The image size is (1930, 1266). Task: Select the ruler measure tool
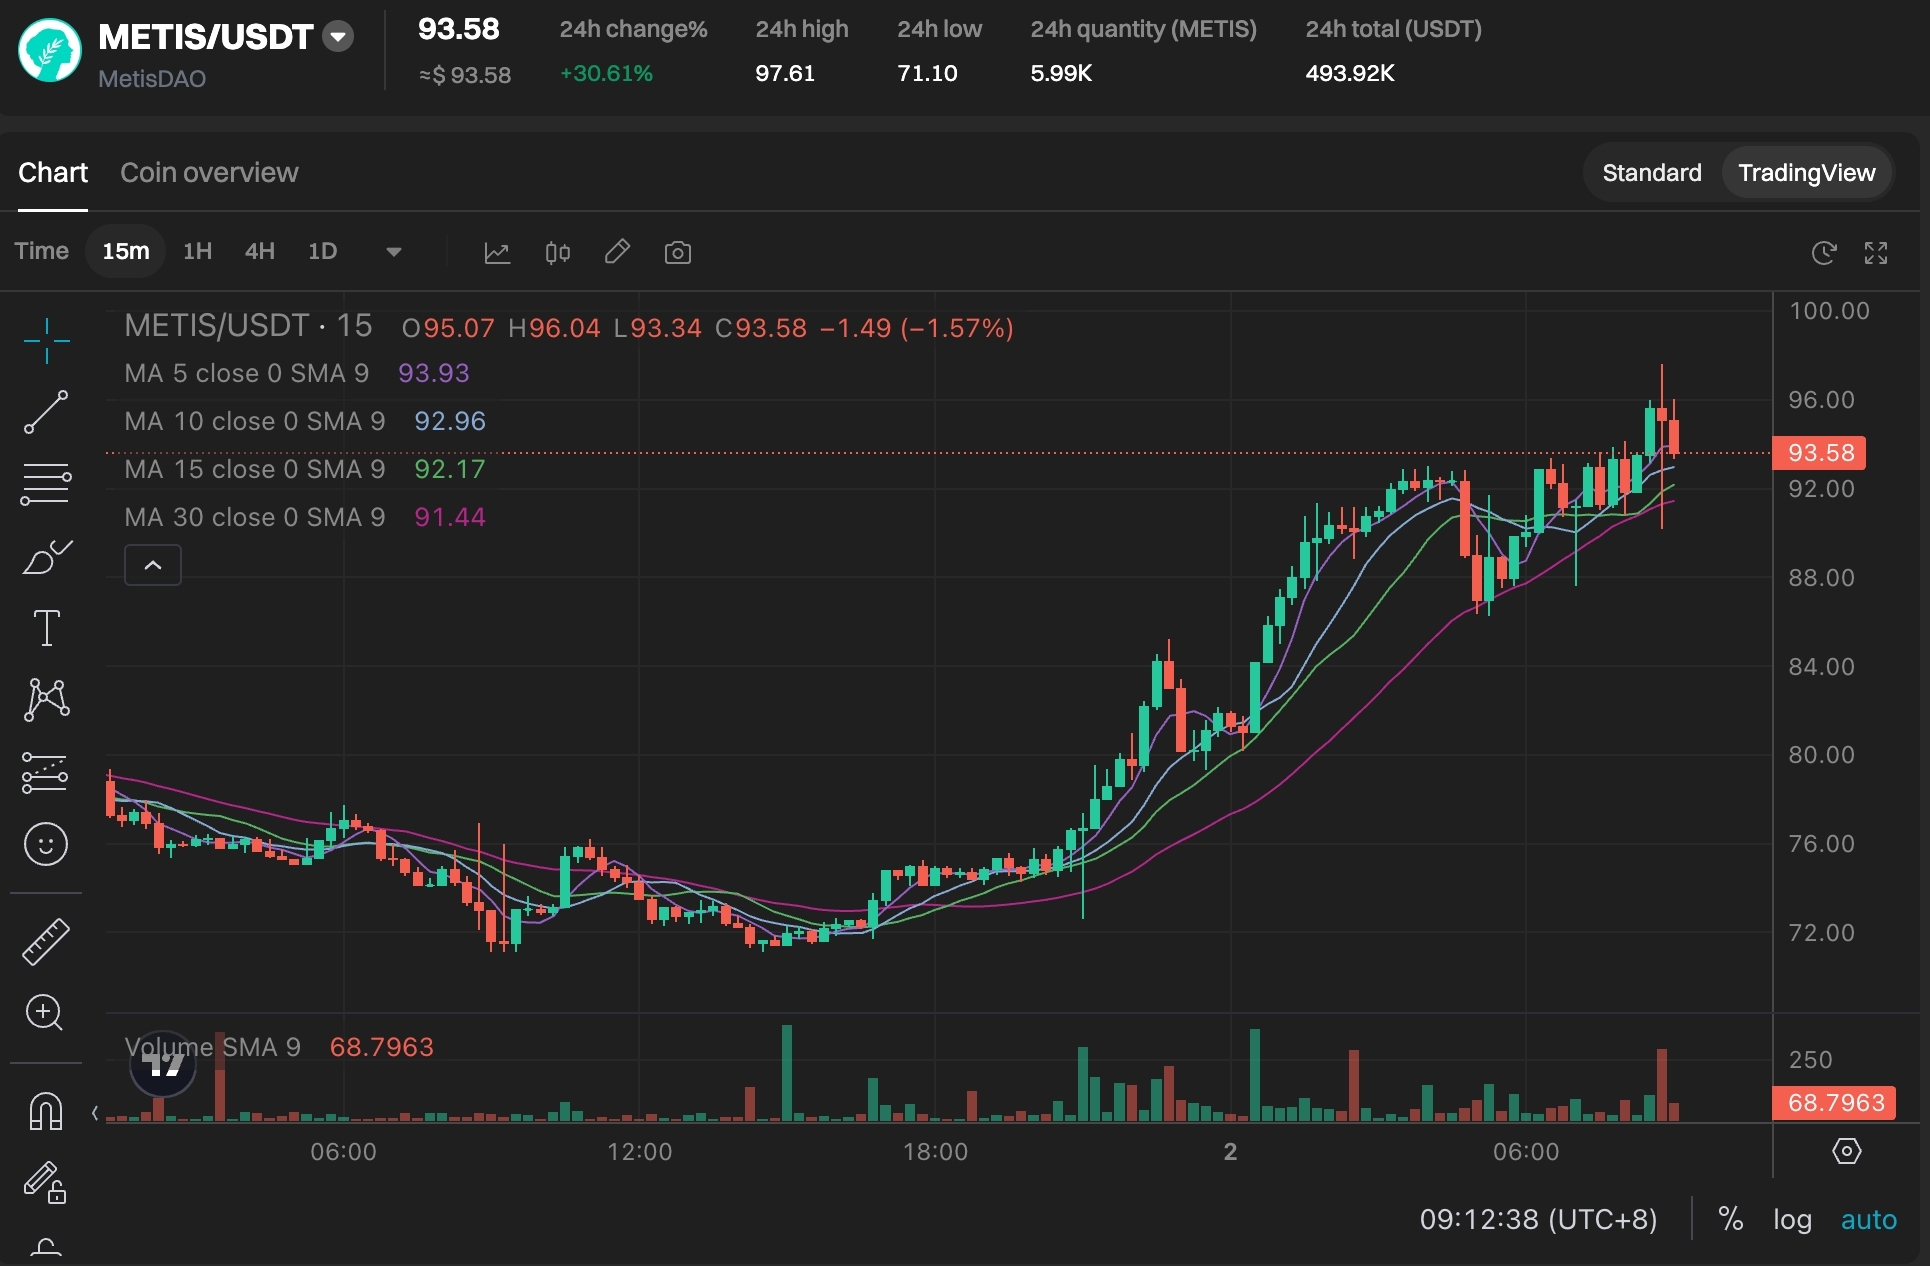tap(46, 942)
